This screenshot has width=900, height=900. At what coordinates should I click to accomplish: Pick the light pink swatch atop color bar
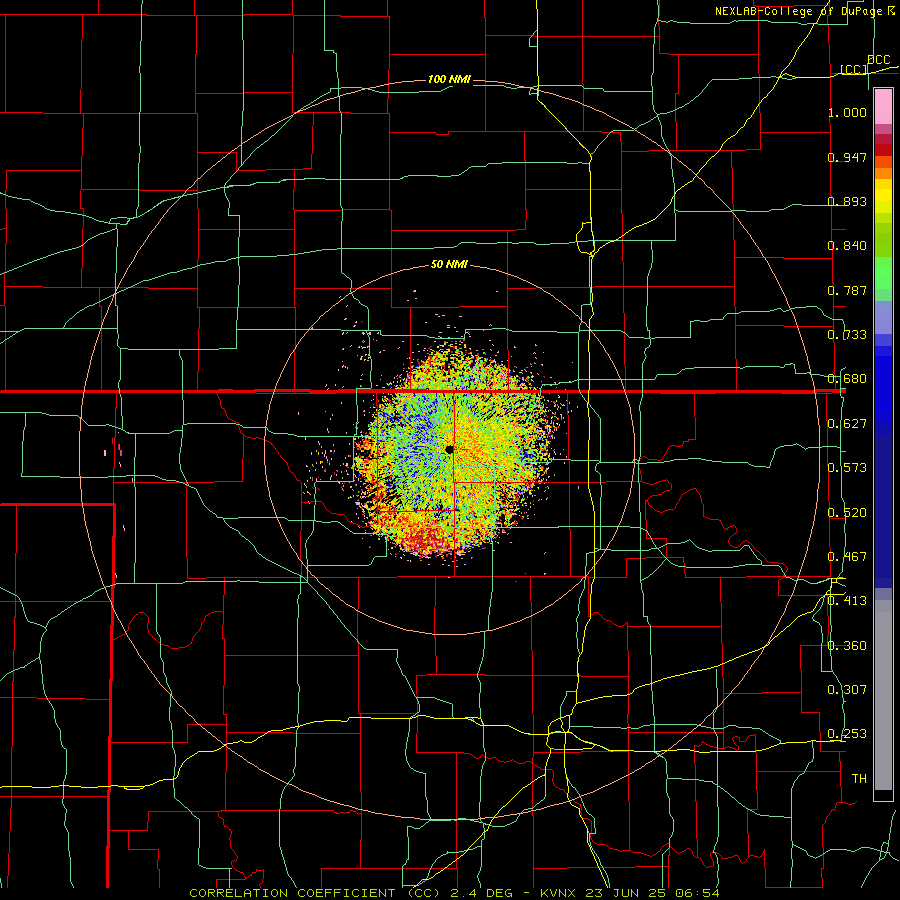point(883,107)
